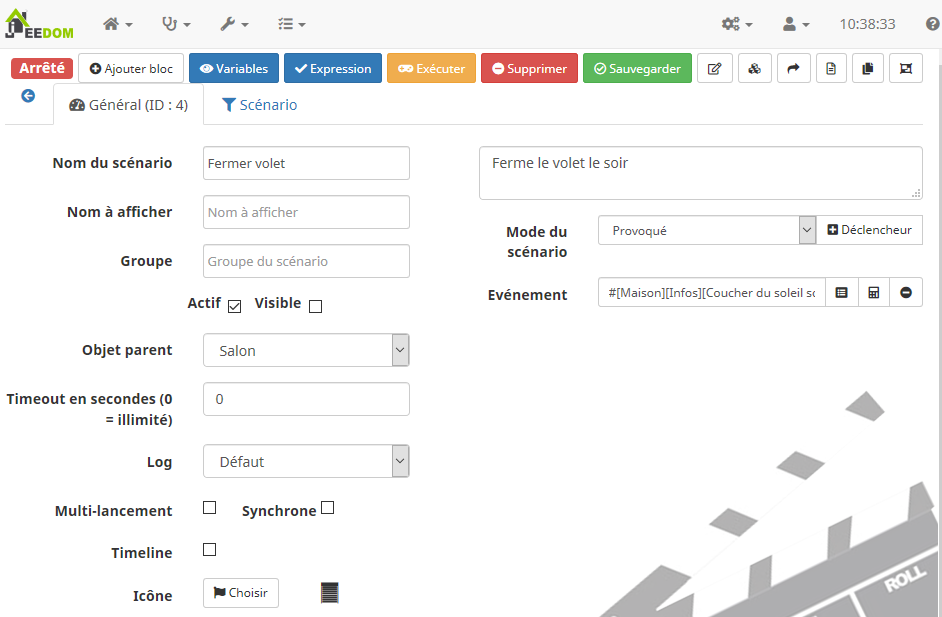Switch to the Scénario tab
Image resolution: width=942 pixels, height=617 pixels.
pyautogui.click(x=260, y=105)
